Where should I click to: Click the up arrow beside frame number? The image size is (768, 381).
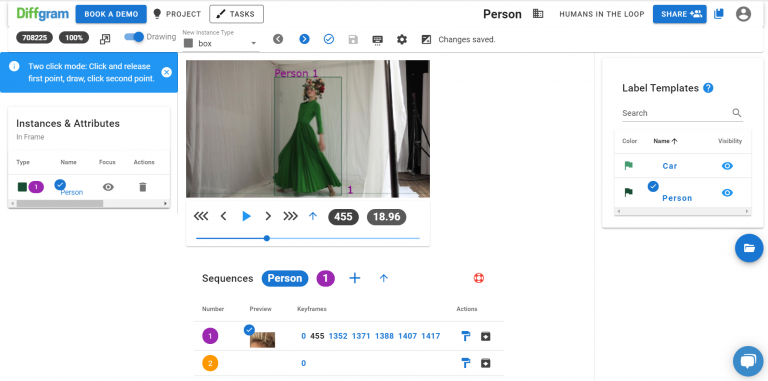tap(313, 216)
